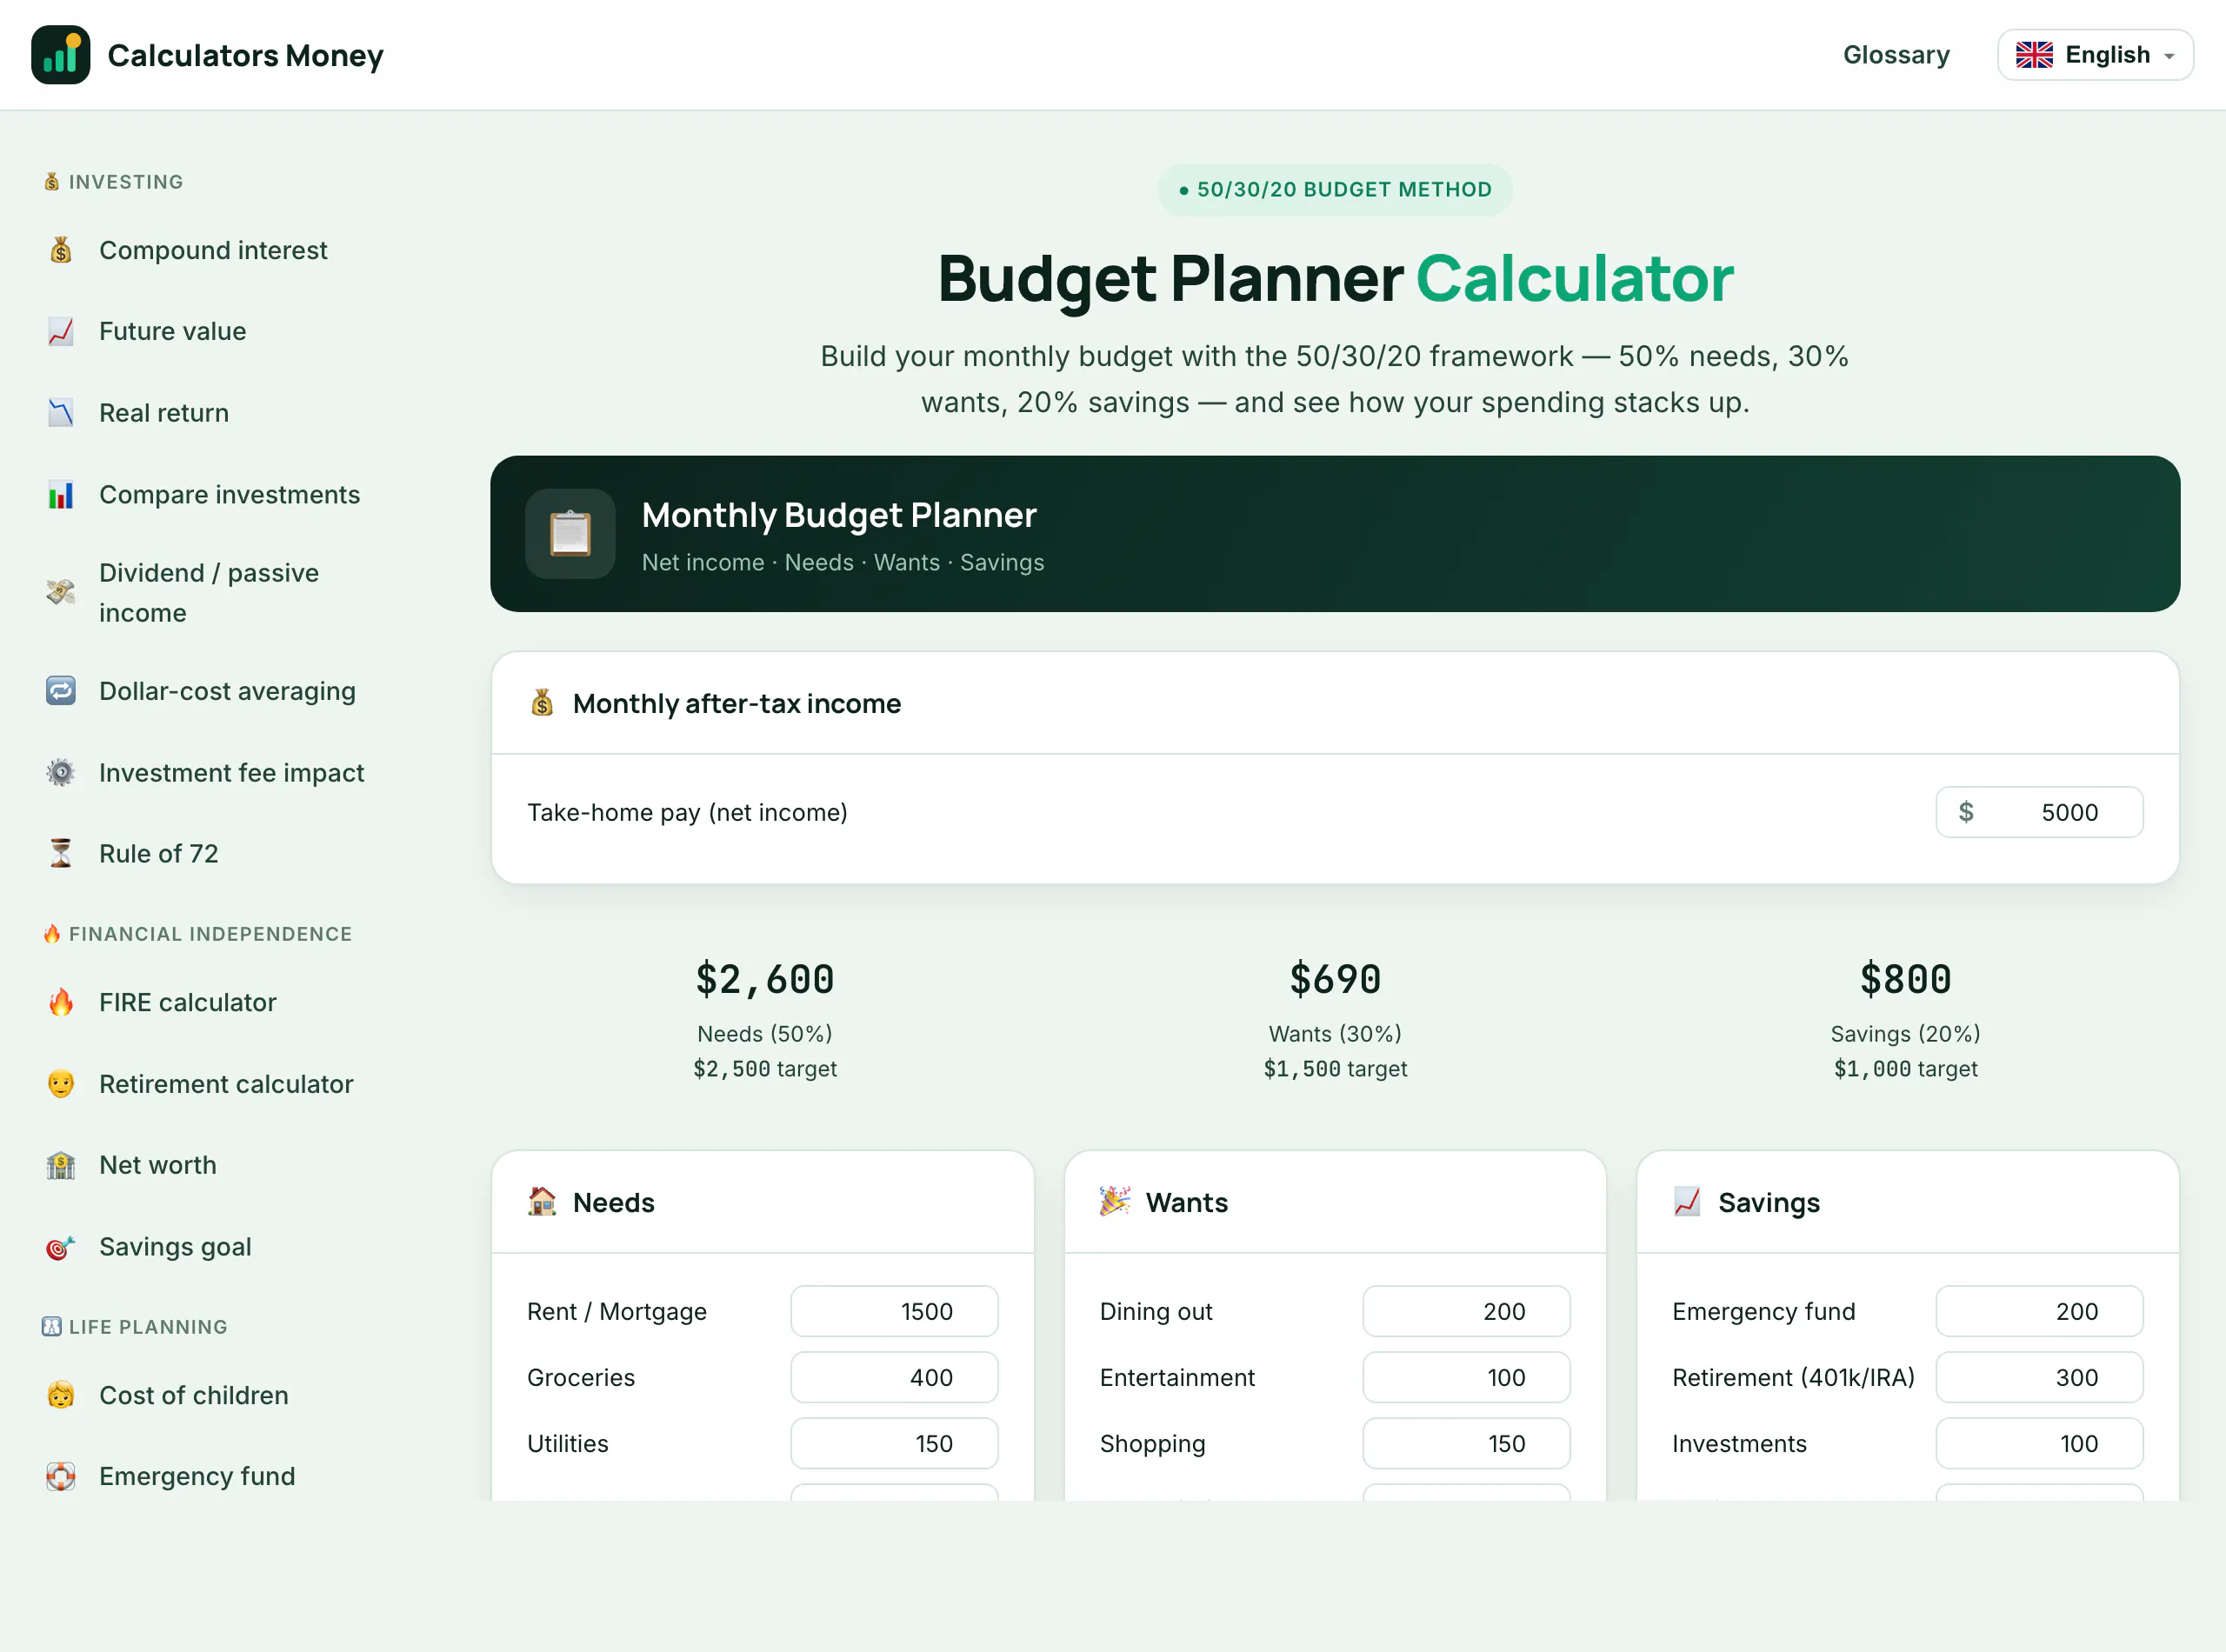Viewport: 2226px width, 1652px height.
Task: Open the Real return calculator
Action: [164, 413]
